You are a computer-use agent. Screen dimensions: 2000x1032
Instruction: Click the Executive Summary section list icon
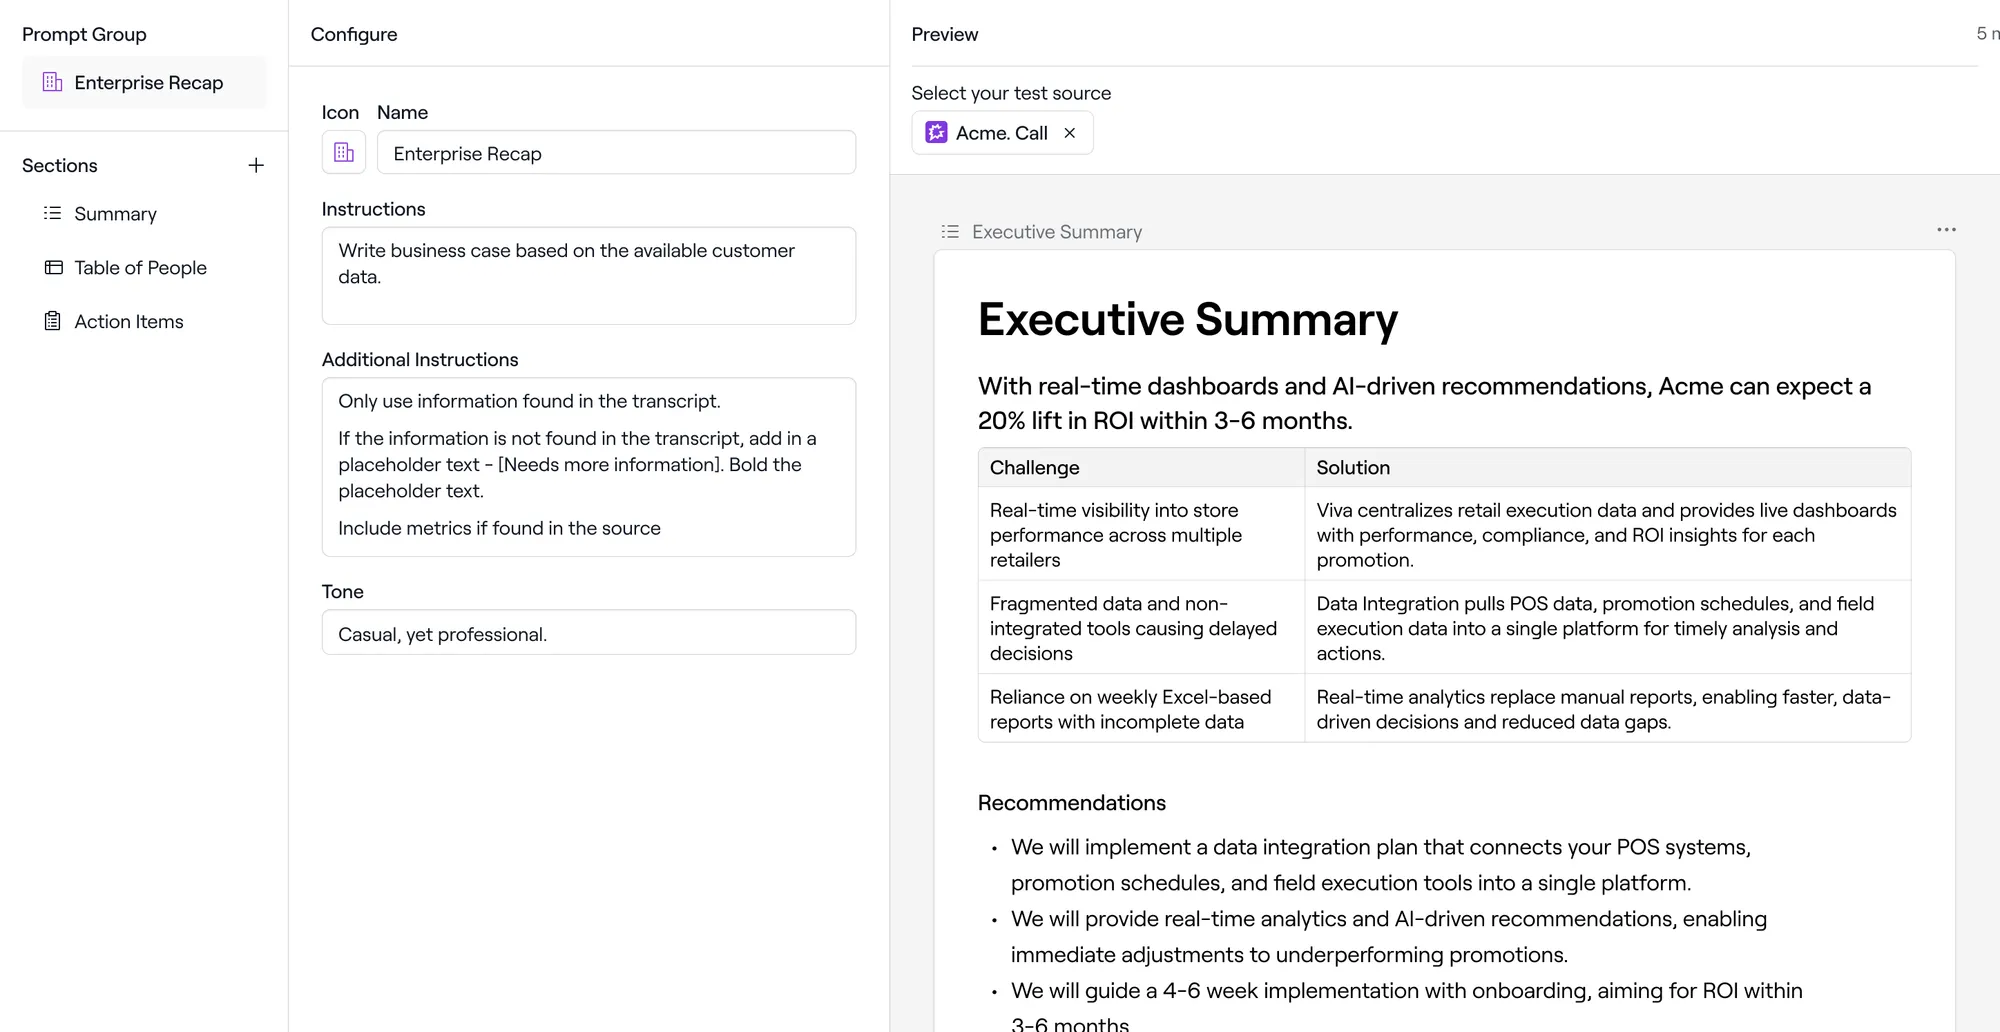pyautogui.click(x=950, y=232)
